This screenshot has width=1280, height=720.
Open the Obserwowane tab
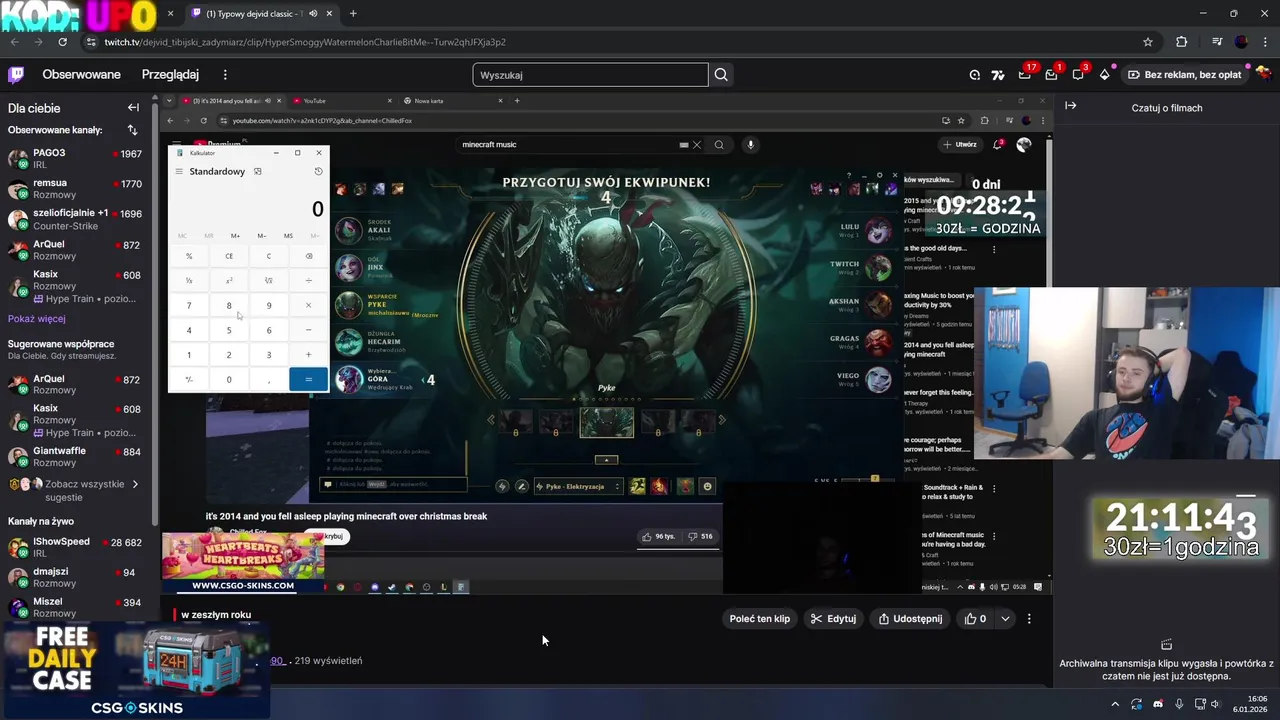coord(81,75)
